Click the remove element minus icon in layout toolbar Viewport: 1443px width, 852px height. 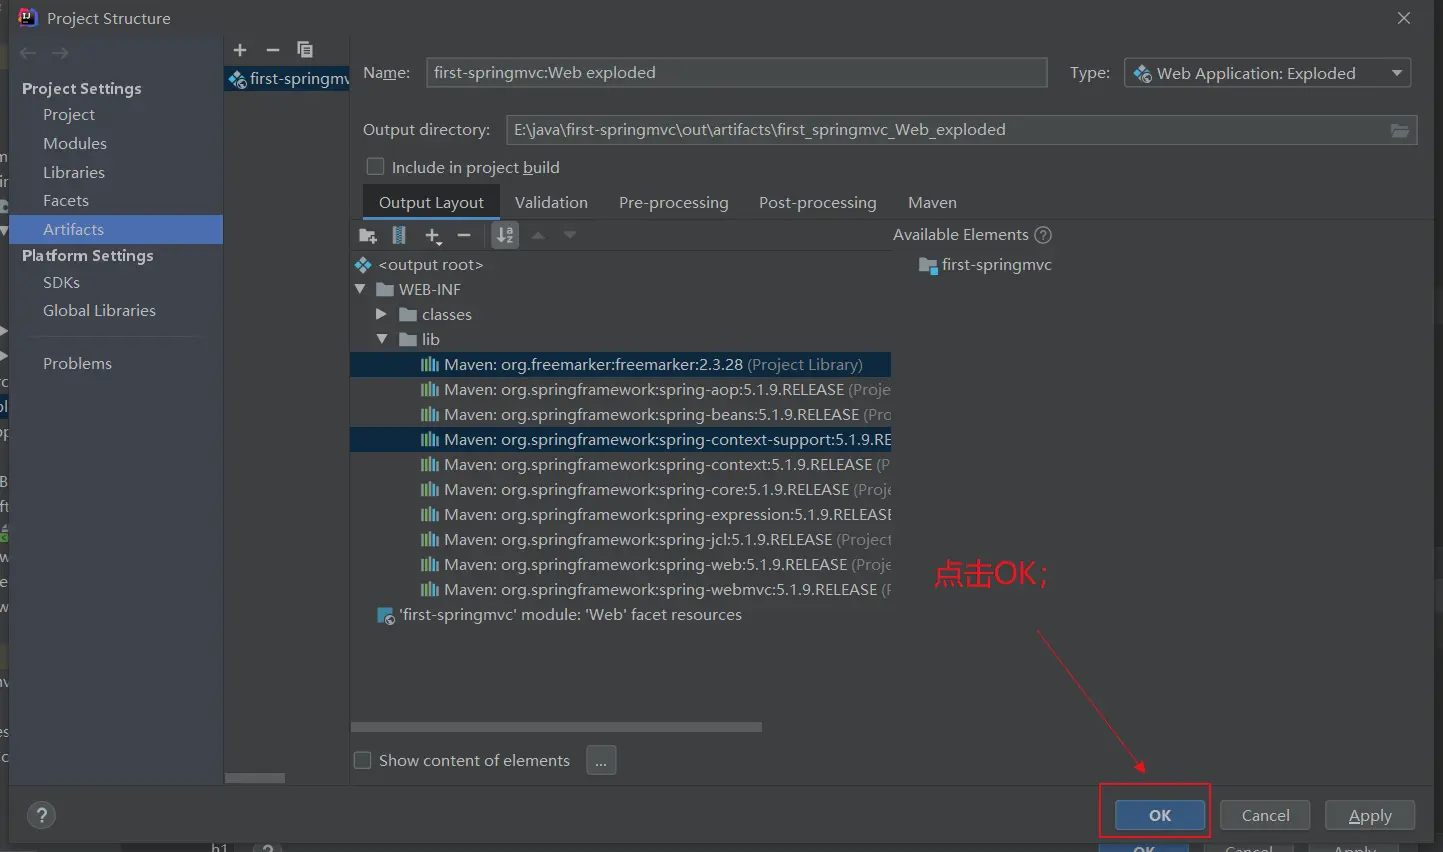(464, 236)
